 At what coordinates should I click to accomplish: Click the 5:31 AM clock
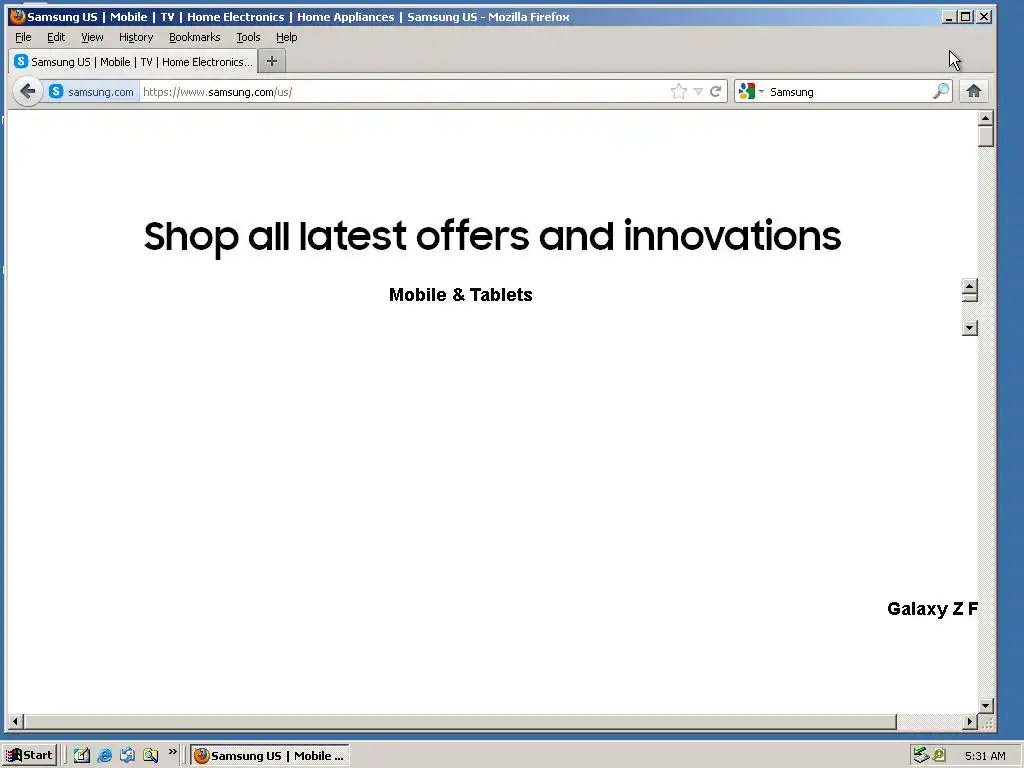(985, 756)
